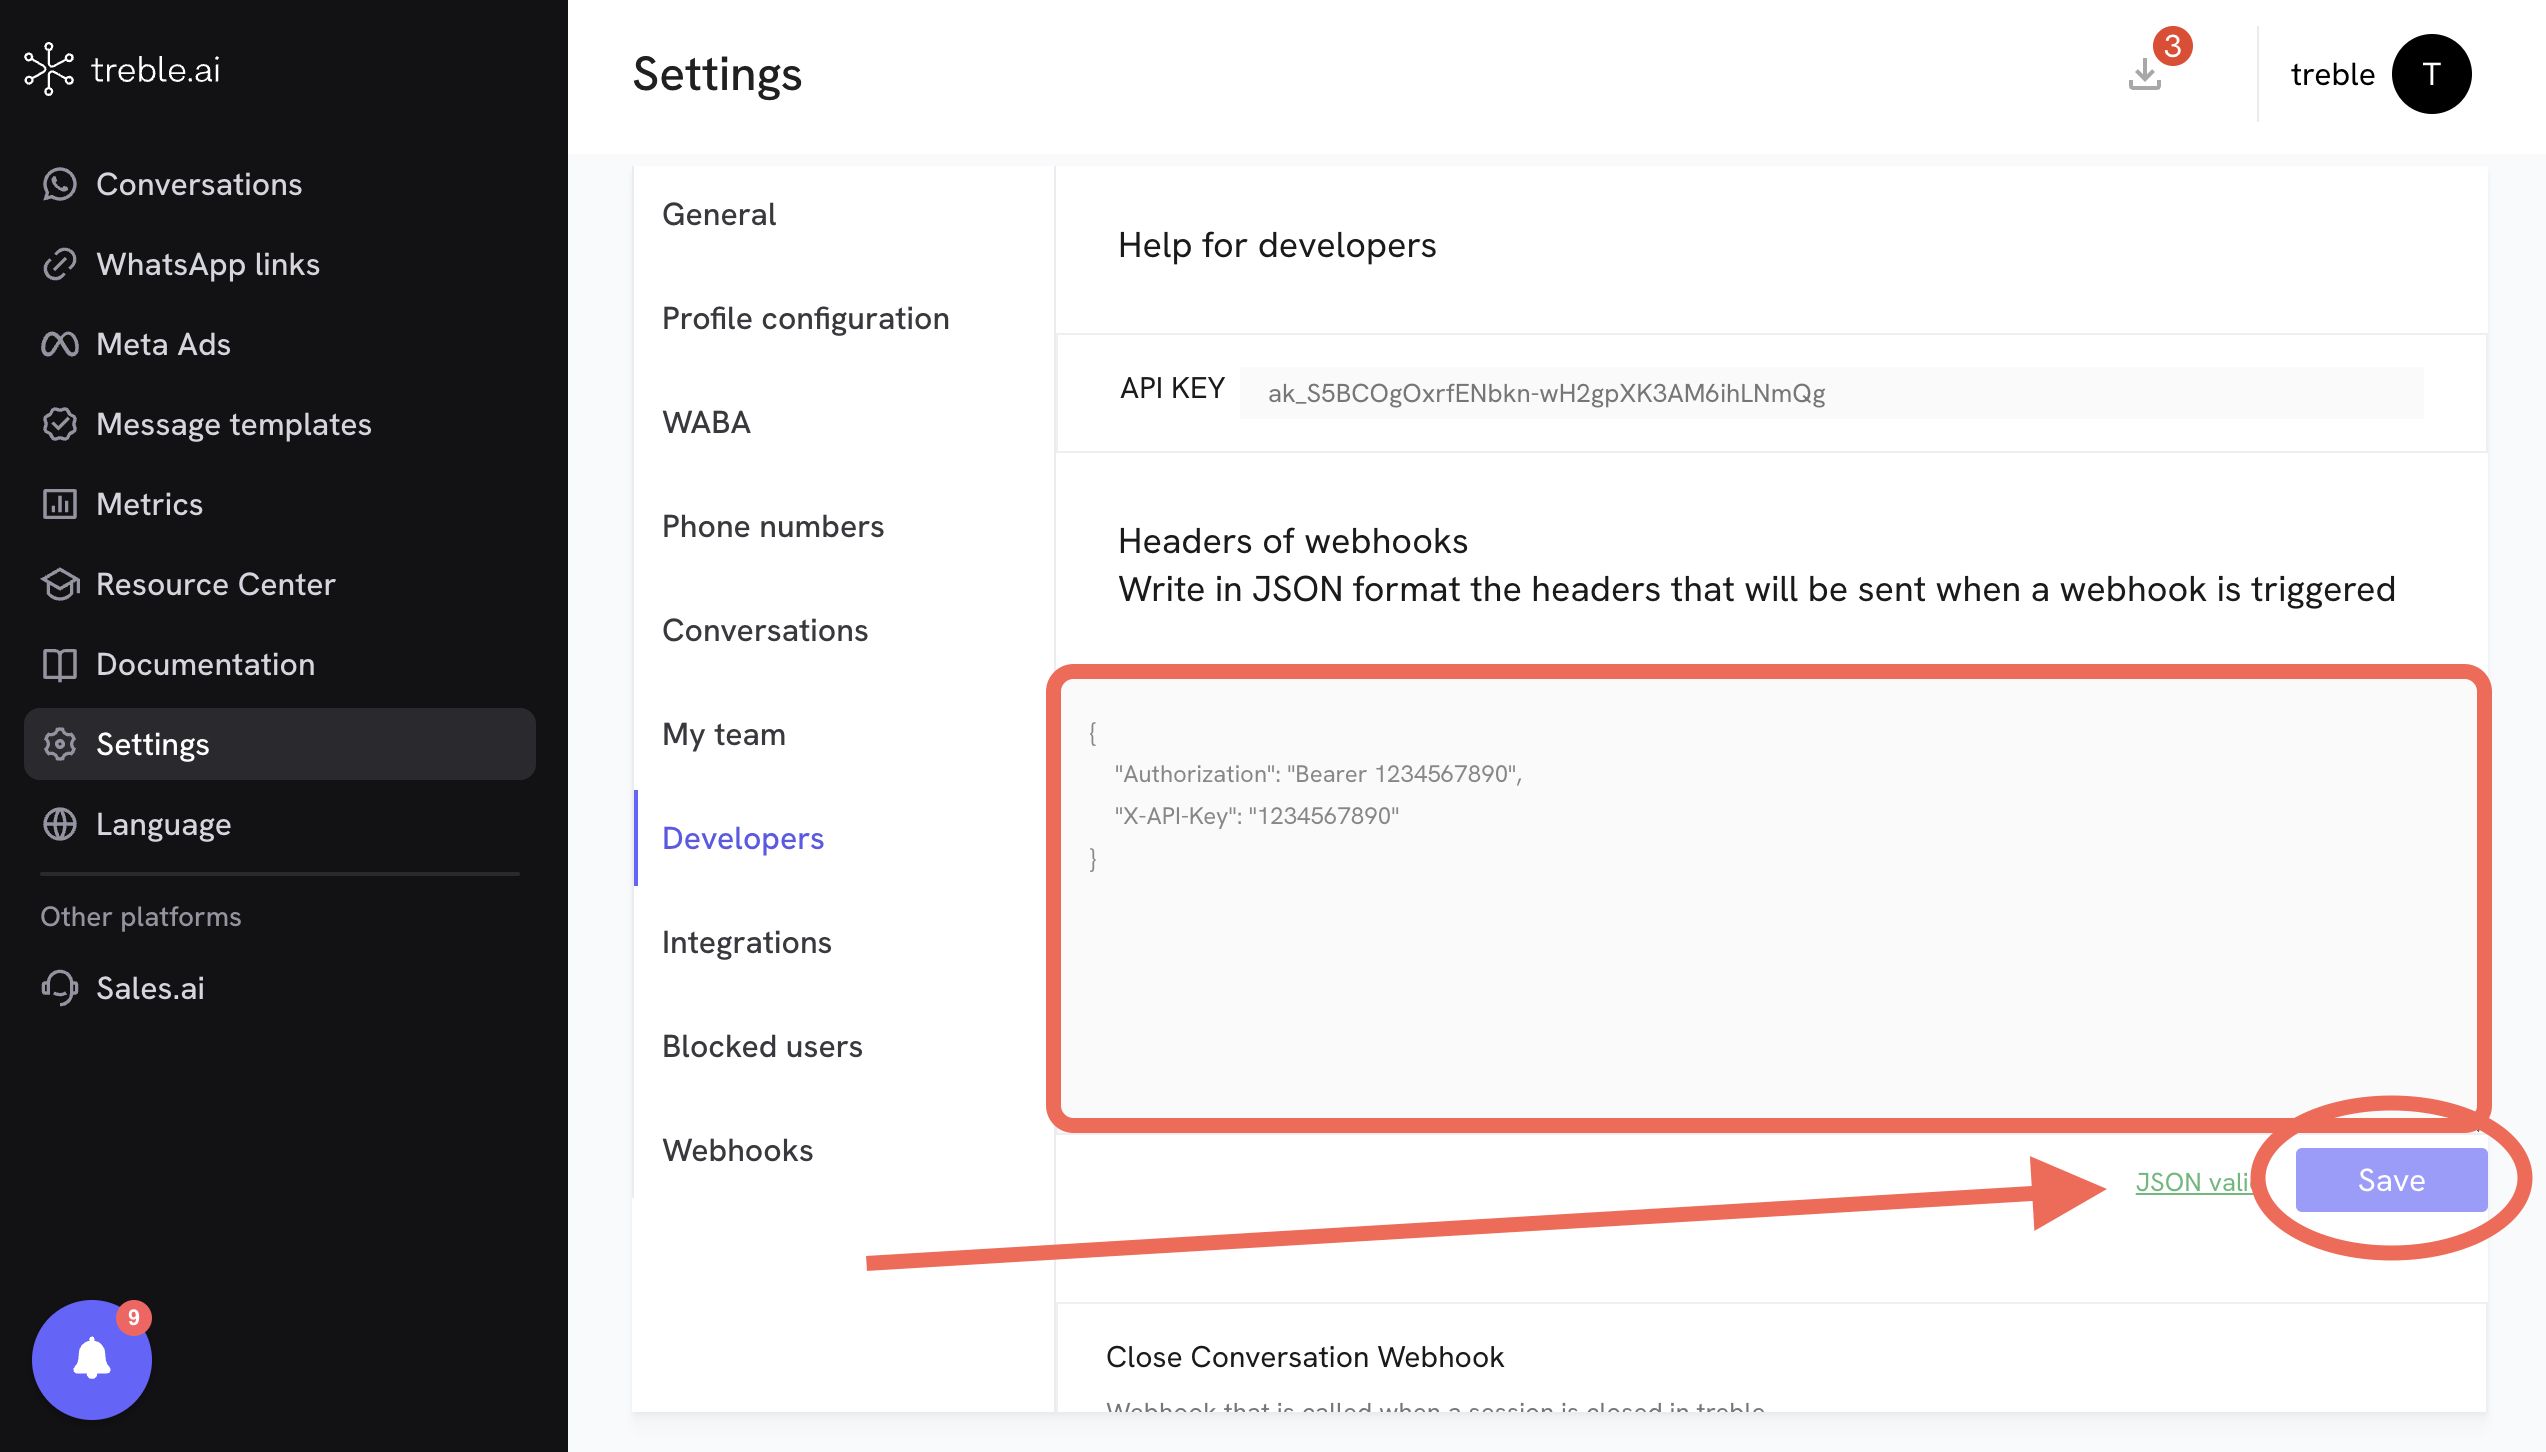Click the Settings page title
Image resolution: width=2546 pixels, height=1452 pixels.
tap(718, 74)
